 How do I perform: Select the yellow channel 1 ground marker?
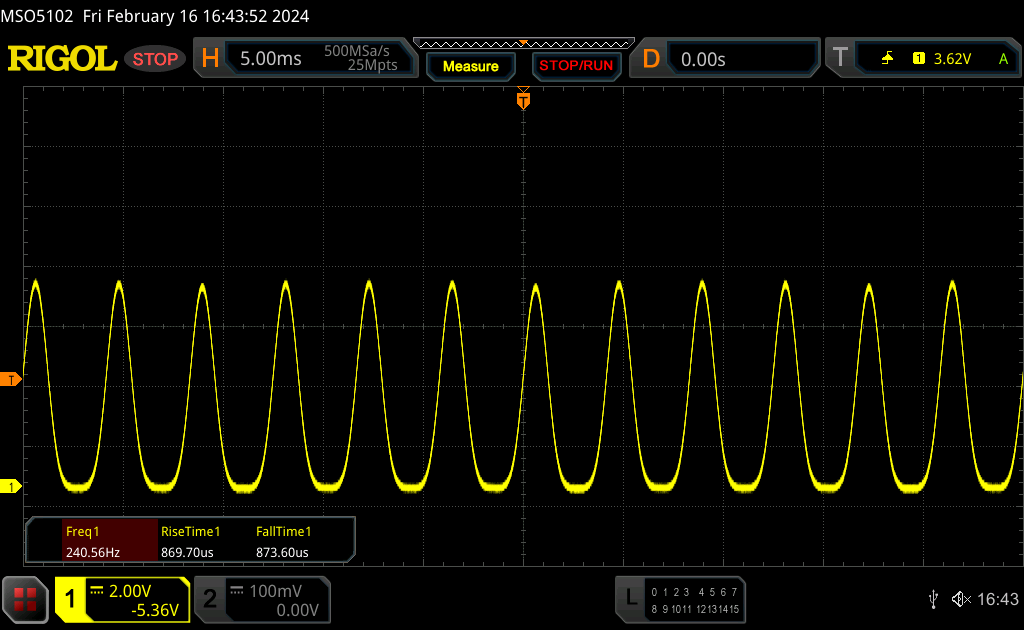click(10, 486)
